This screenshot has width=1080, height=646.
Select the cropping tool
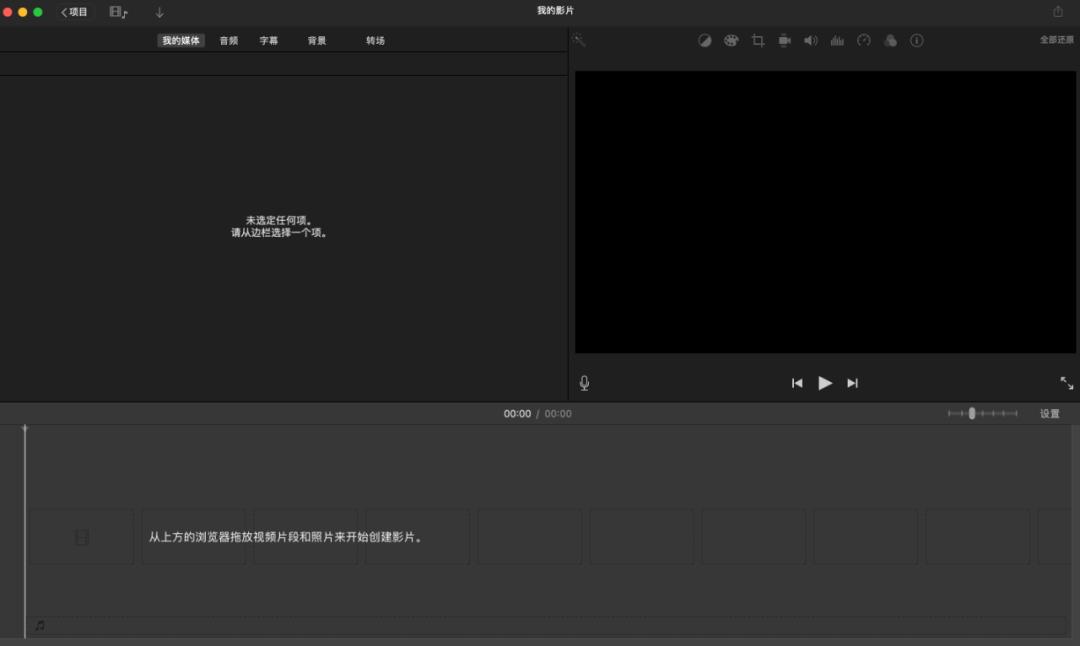(x=757, y=40)
